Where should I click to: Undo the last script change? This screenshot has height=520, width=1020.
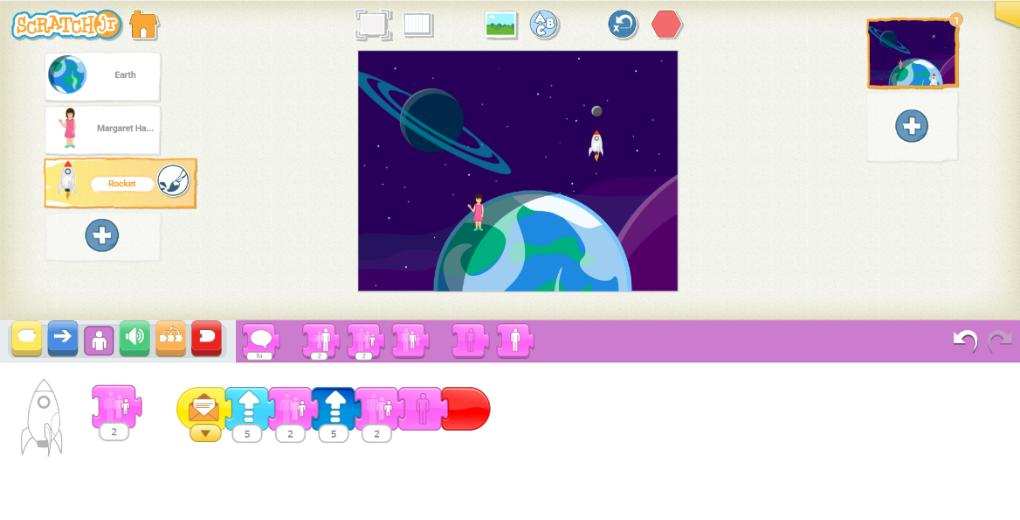965,341
